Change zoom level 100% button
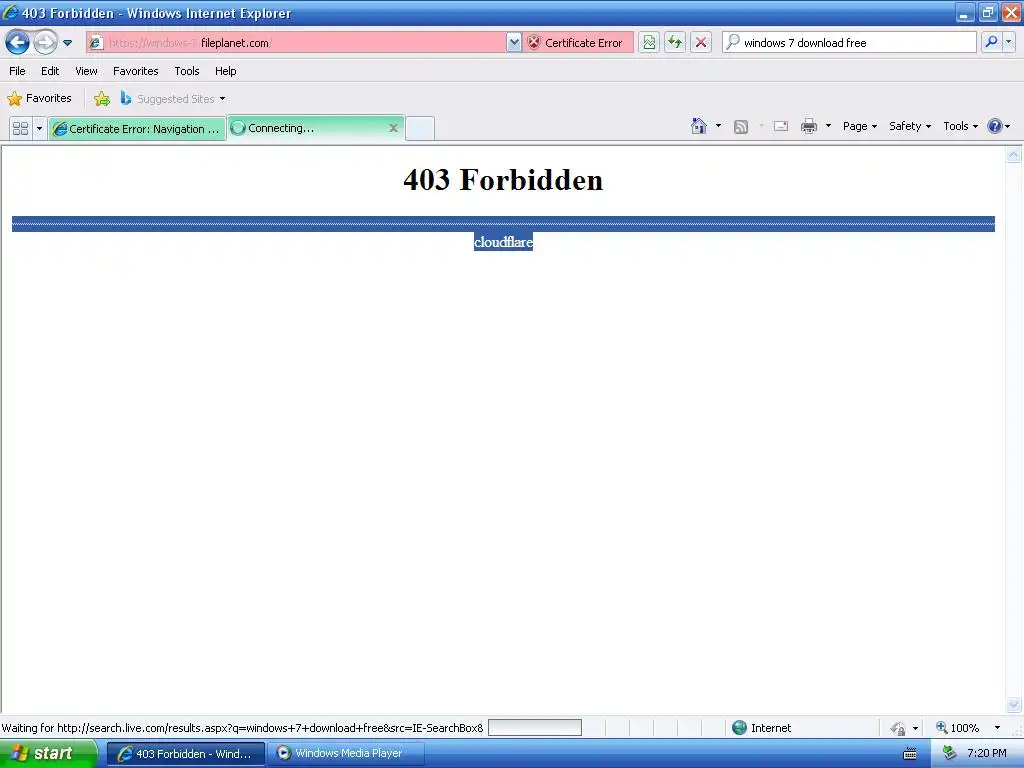Image resolution: width=1024 pixels, height=768 pixels. (957, 728)
